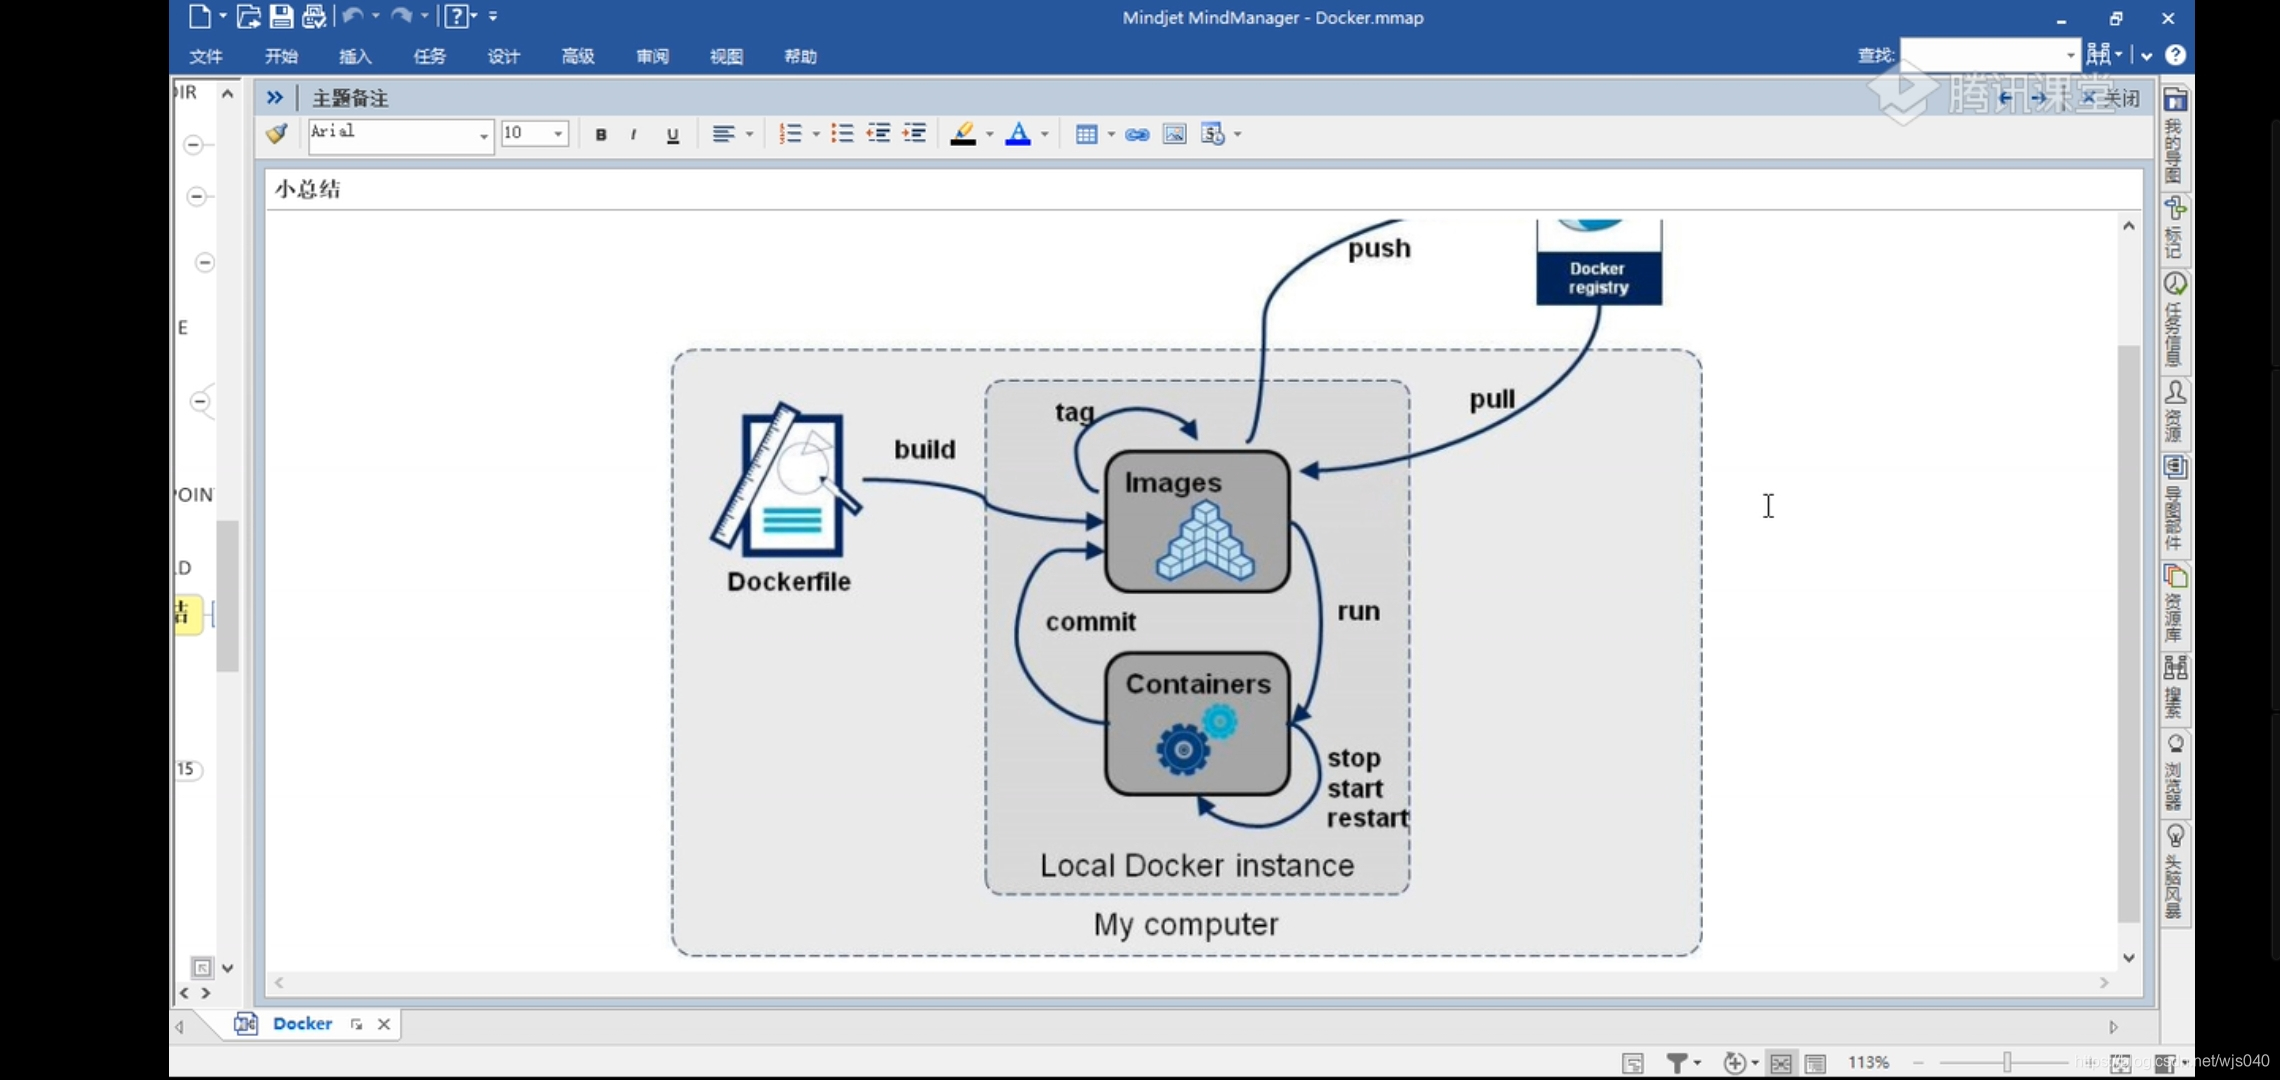Decrease the paragraph indent
2280x1080 pixels.
[x=879, y=134]
